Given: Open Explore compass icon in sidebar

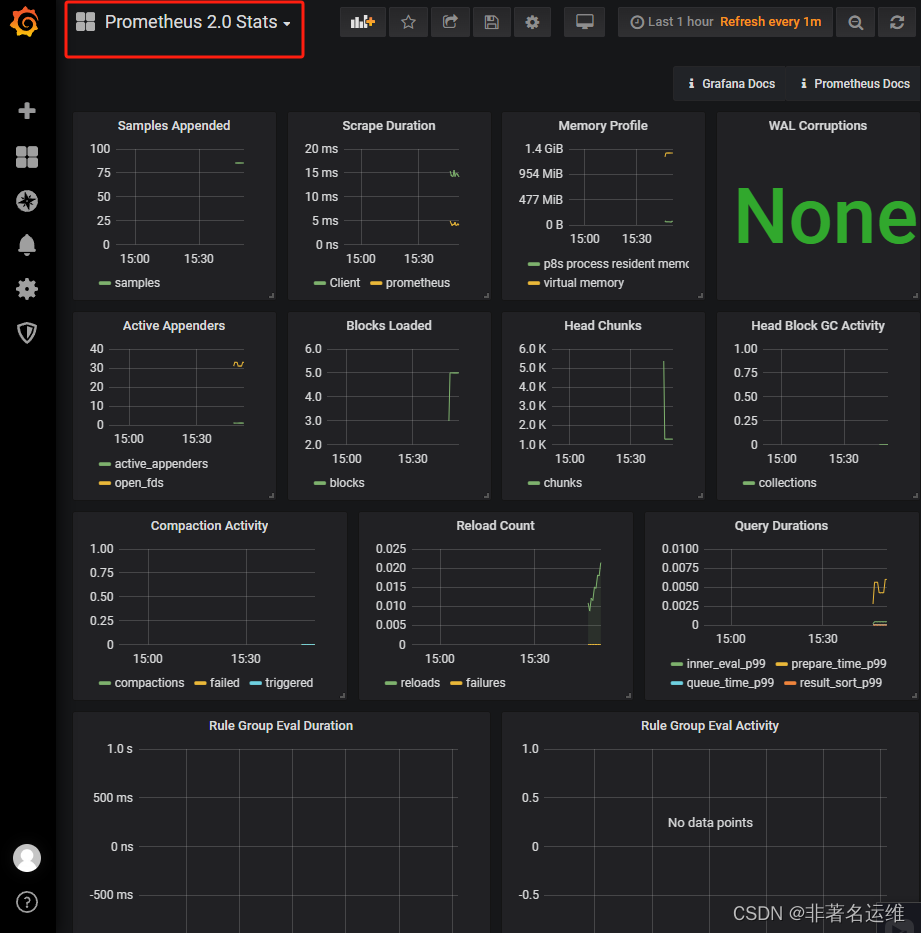Looking at the screenshot, I should coord(27,201).
